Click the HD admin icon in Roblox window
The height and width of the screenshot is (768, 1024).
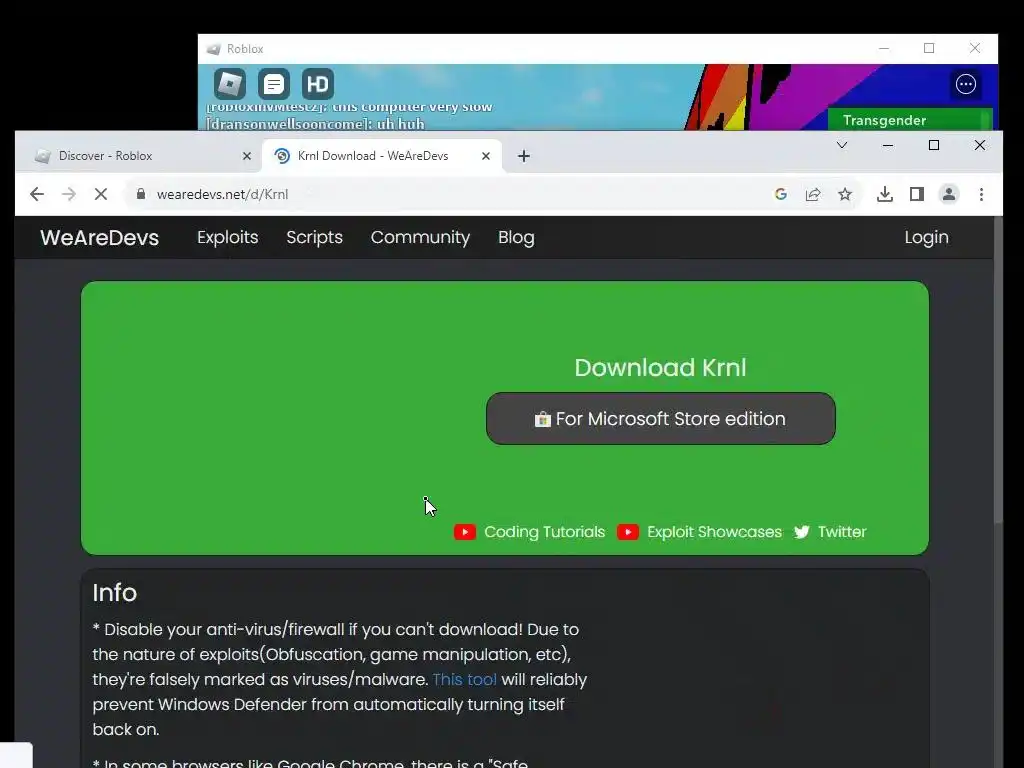(318, 84)
